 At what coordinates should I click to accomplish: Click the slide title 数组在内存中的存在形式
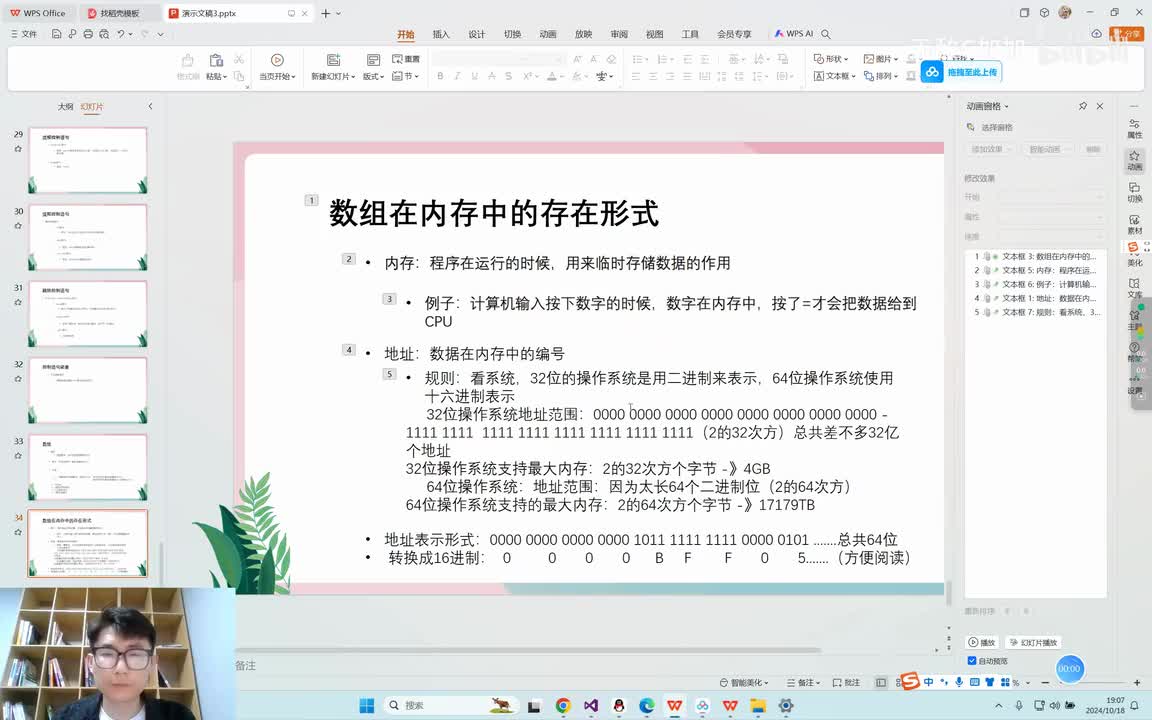click(x=494, y=213)
